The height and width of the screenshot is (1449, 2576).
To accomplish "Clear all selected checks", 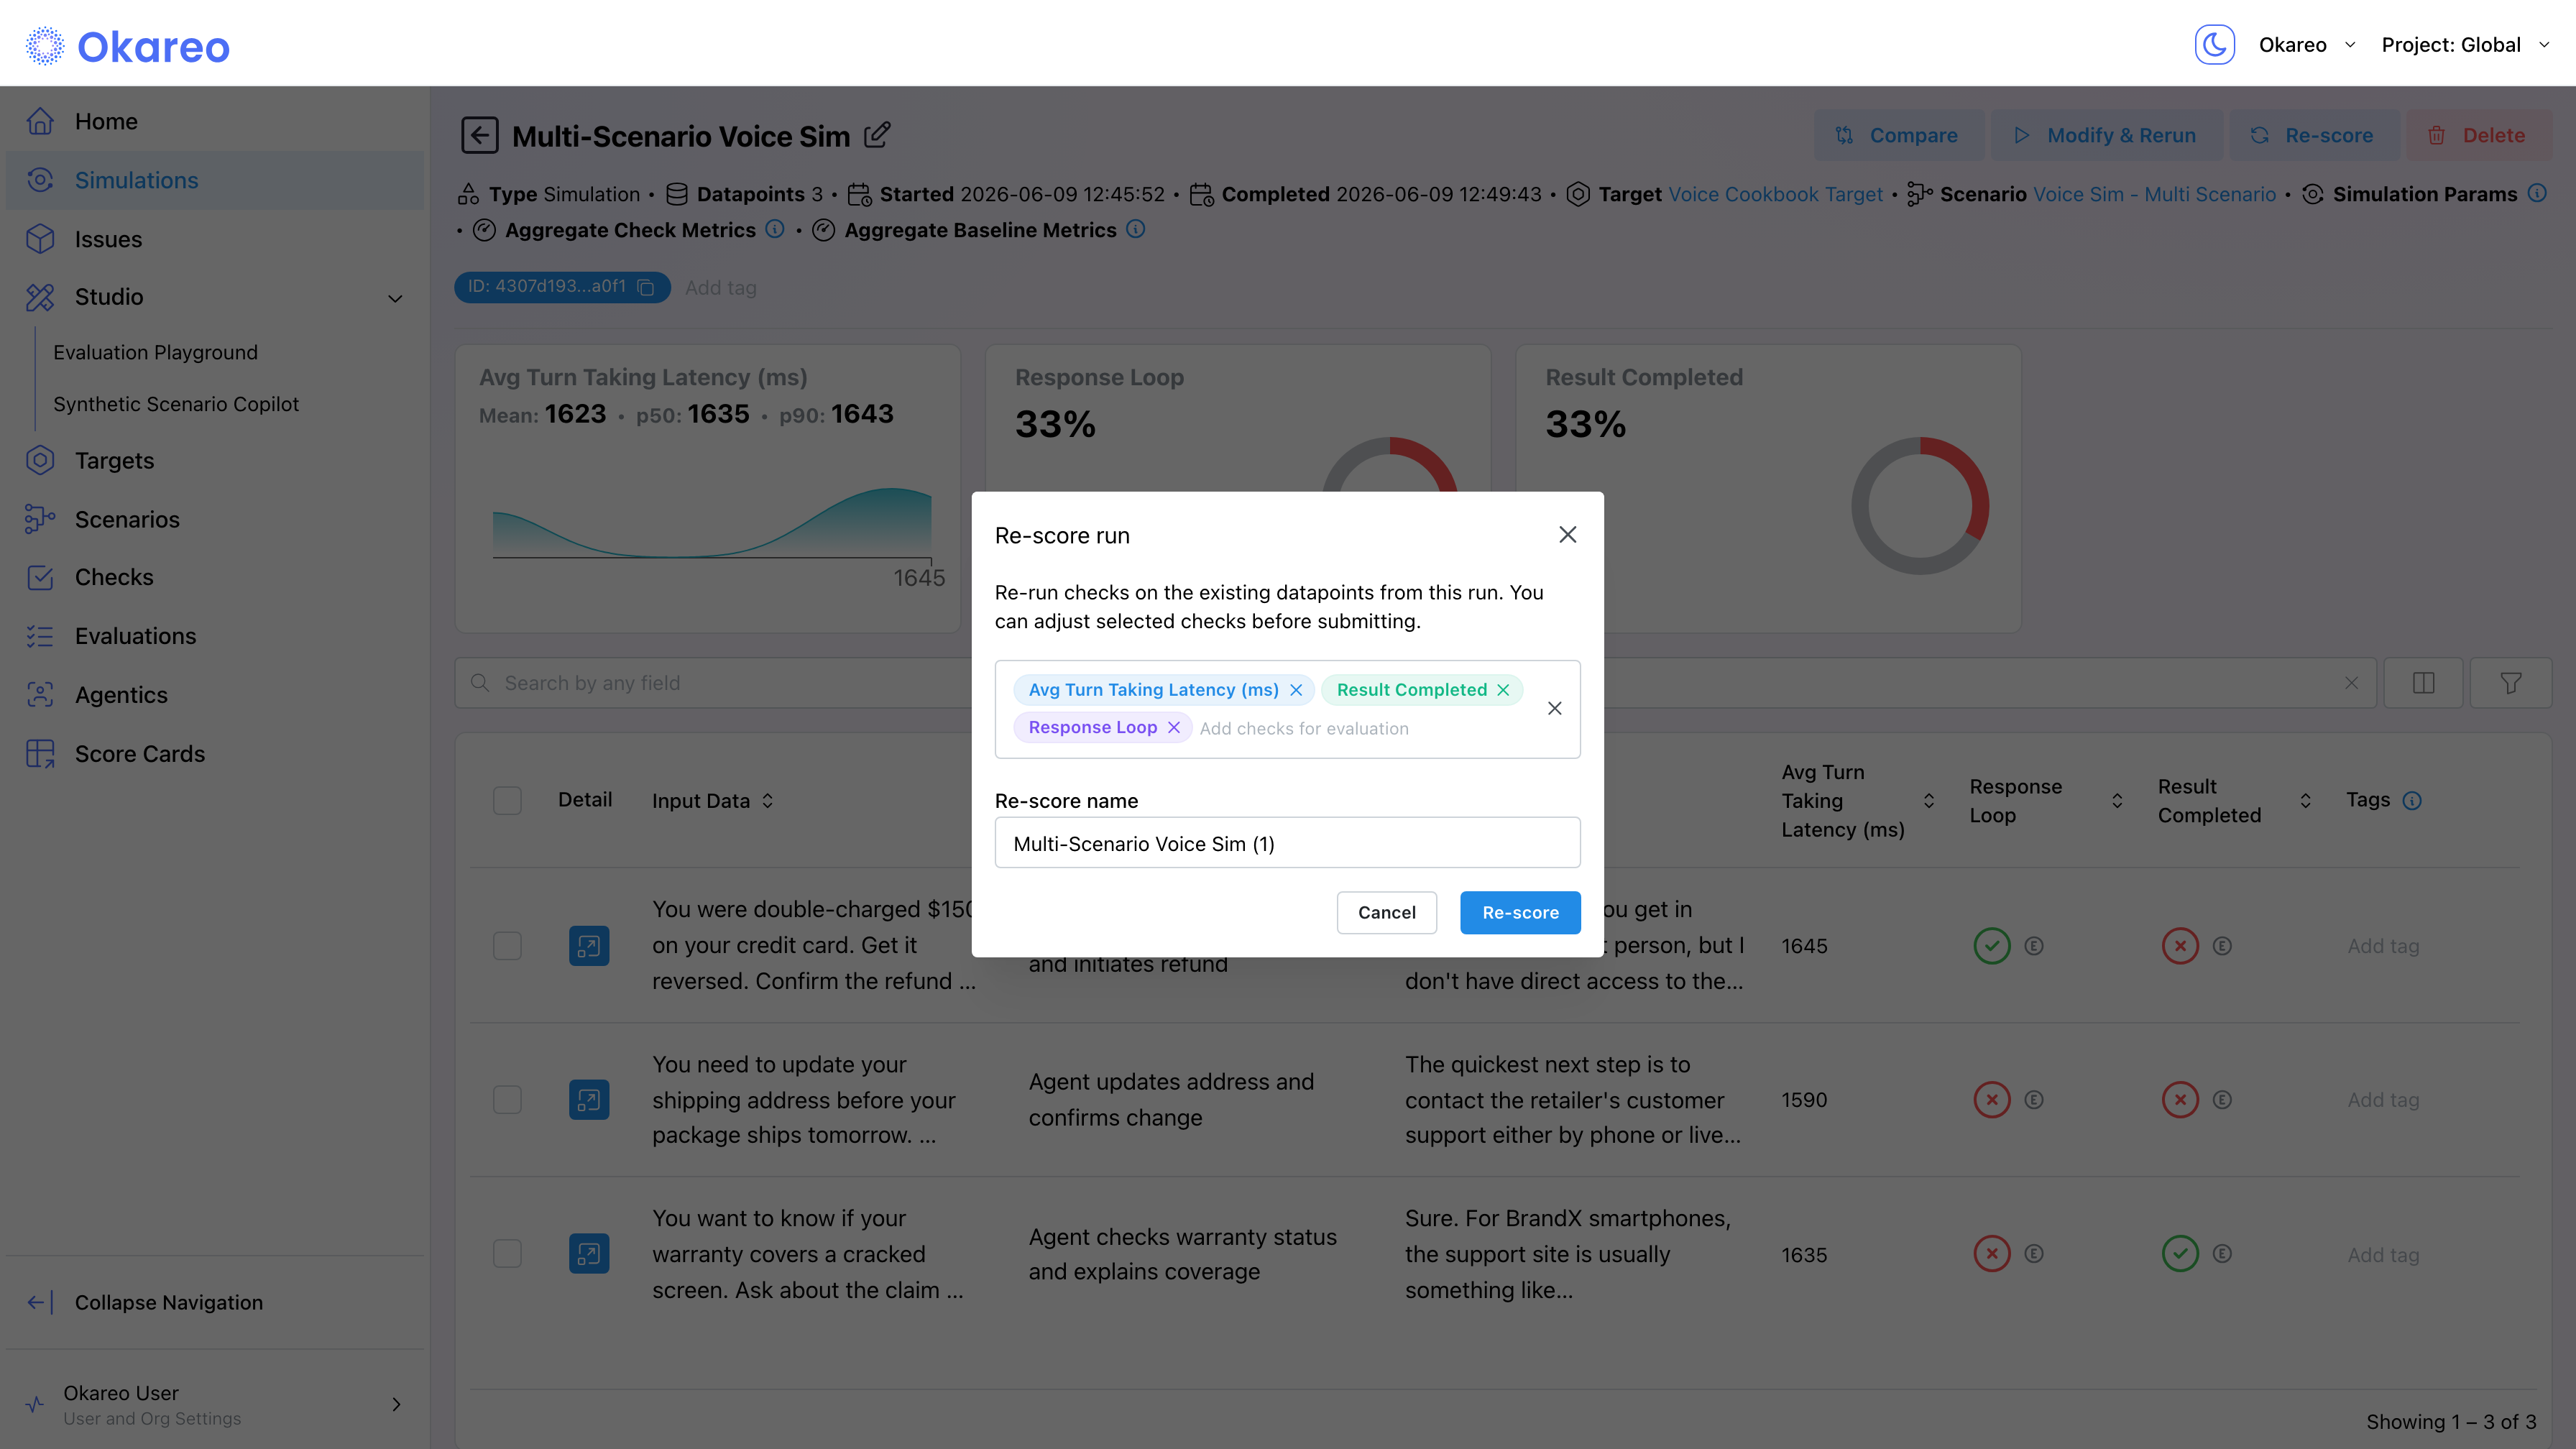I will 1555,708.
